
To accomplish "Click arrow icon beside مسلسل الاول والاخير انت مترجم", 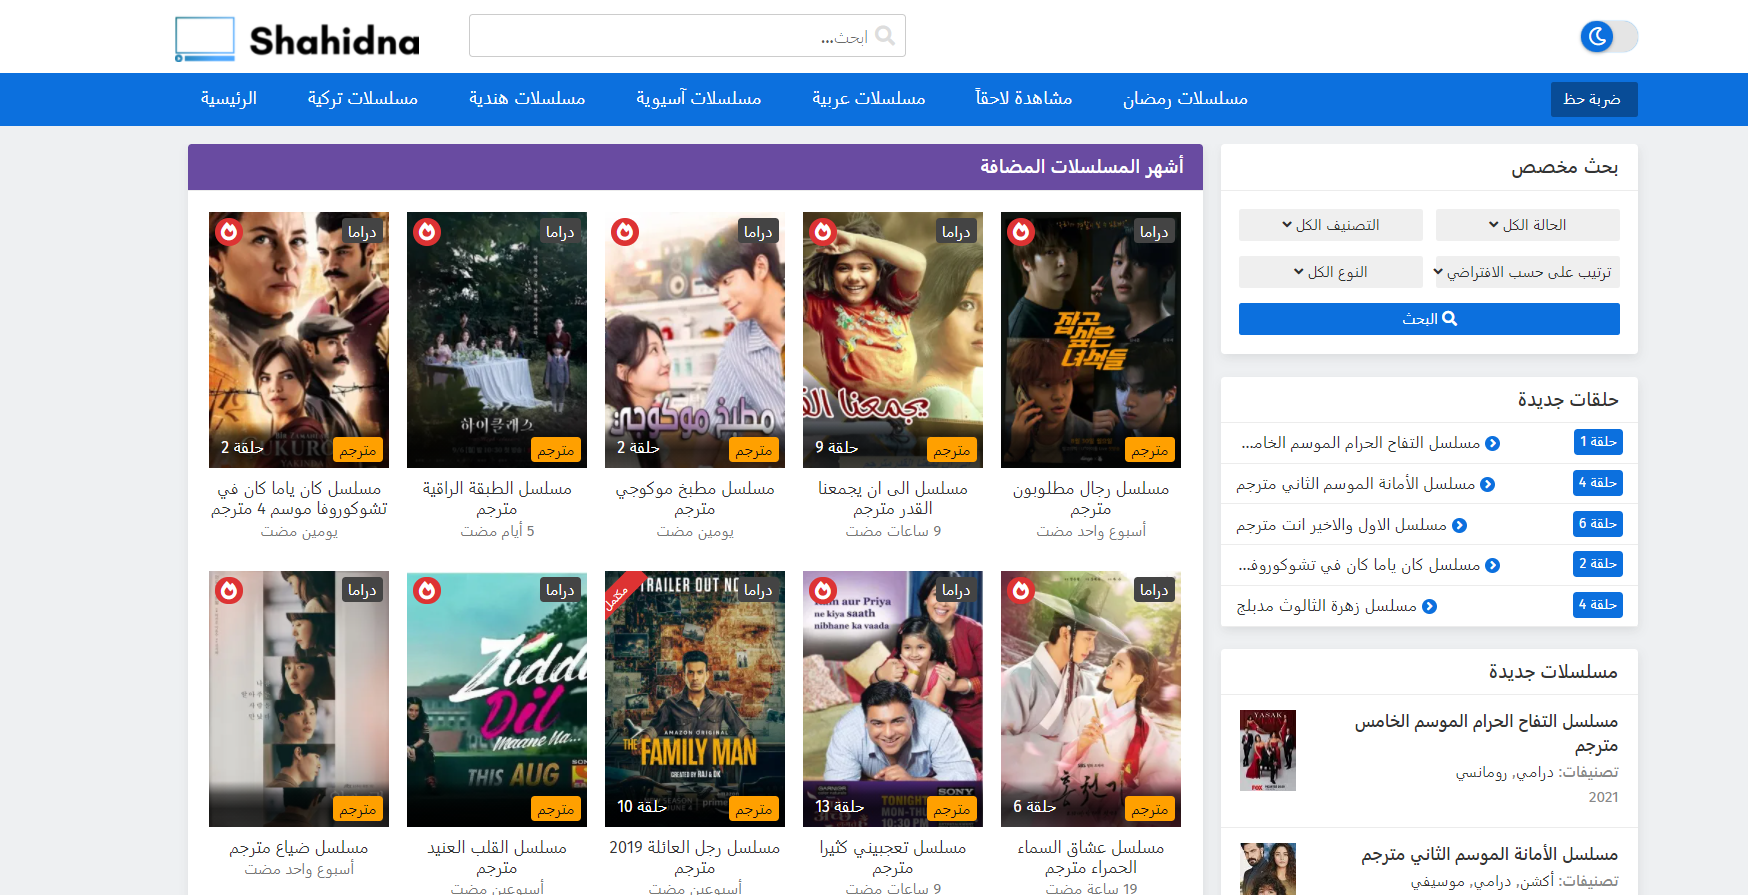I will click(x=1459, y=525).
